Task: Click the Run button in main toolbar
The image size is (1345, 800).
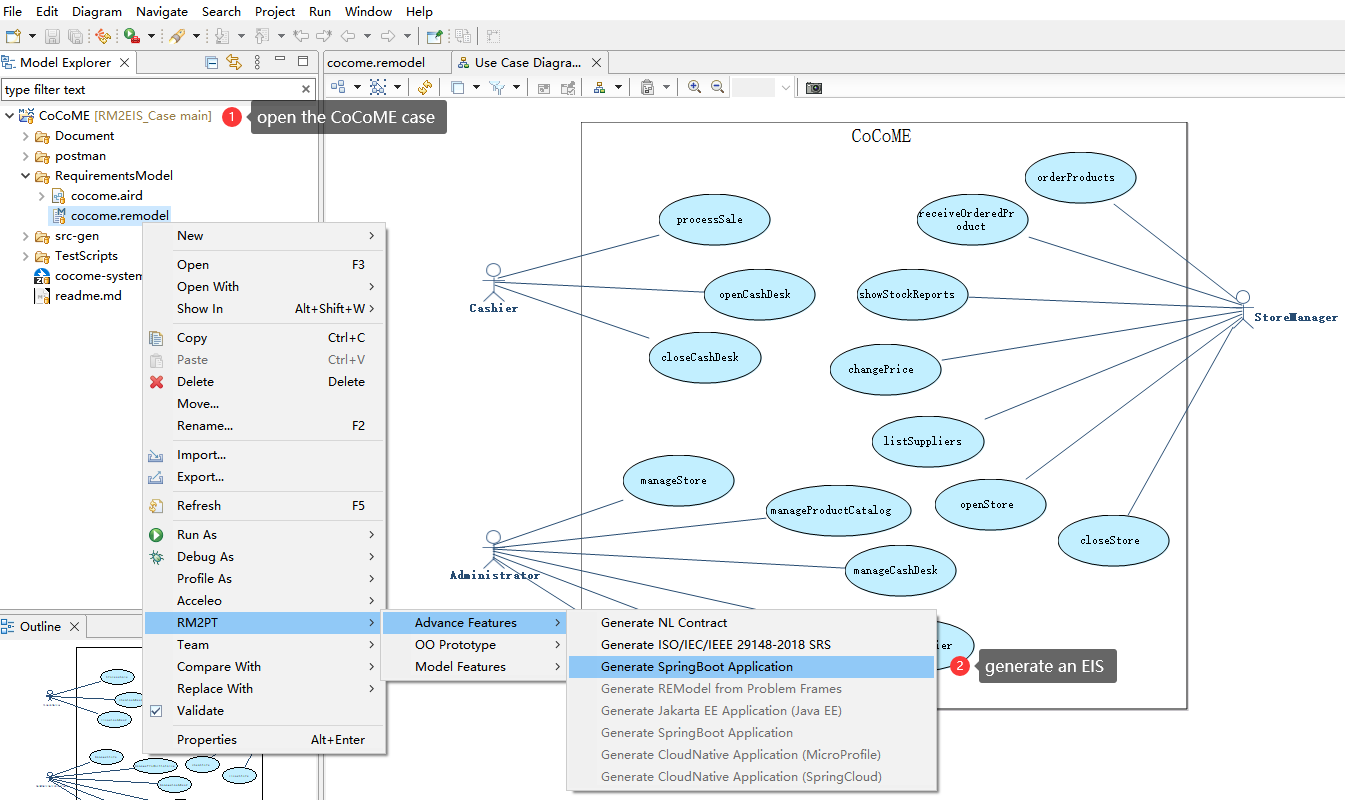Action: click(x=131, y=36)
